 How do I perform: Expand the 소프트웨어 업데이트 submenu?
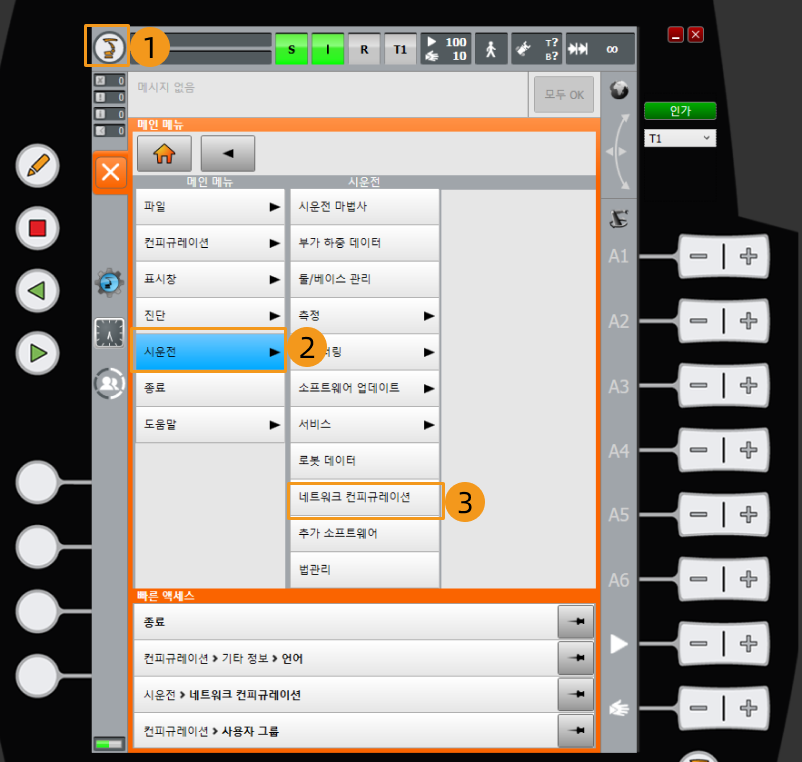pyautogui.click(x=365, y=388)
